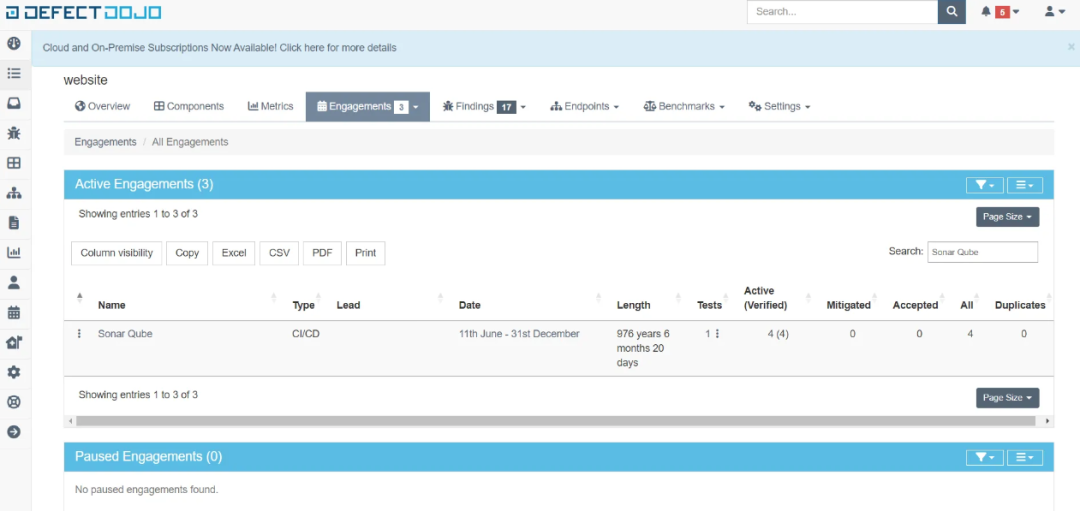Open the lower Page Size dropdown
The width and height of the screenshot is (1080, 511).
coord(1008,398)
